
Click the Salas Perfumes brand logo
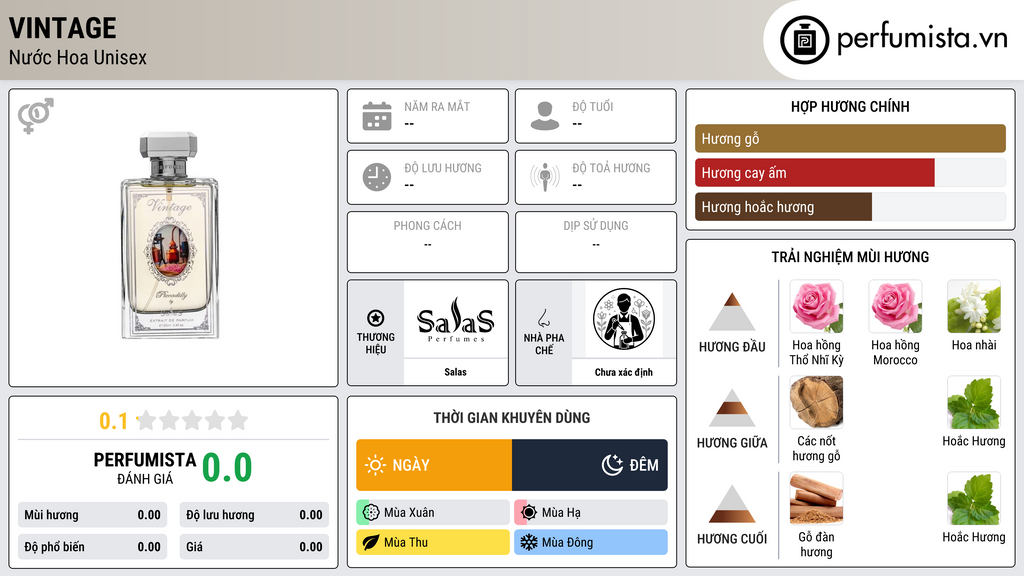click(x=456, y=320)
